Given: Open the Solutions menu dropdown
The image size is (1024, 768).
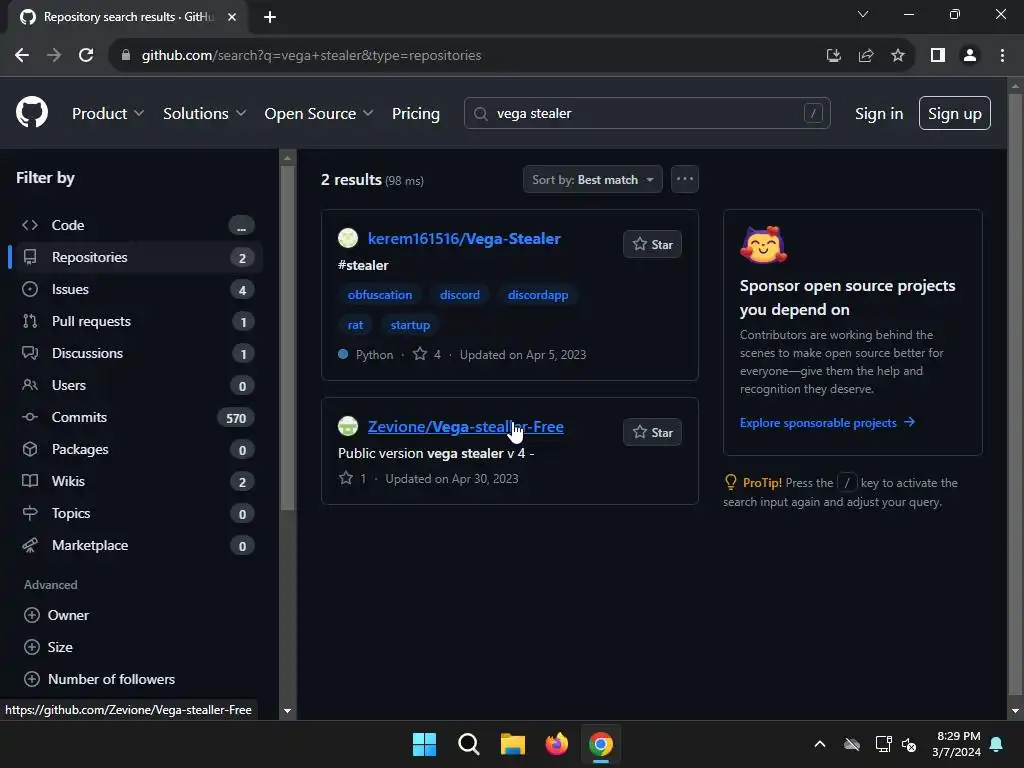Looking at the screenshot, I should coord(204,114).
